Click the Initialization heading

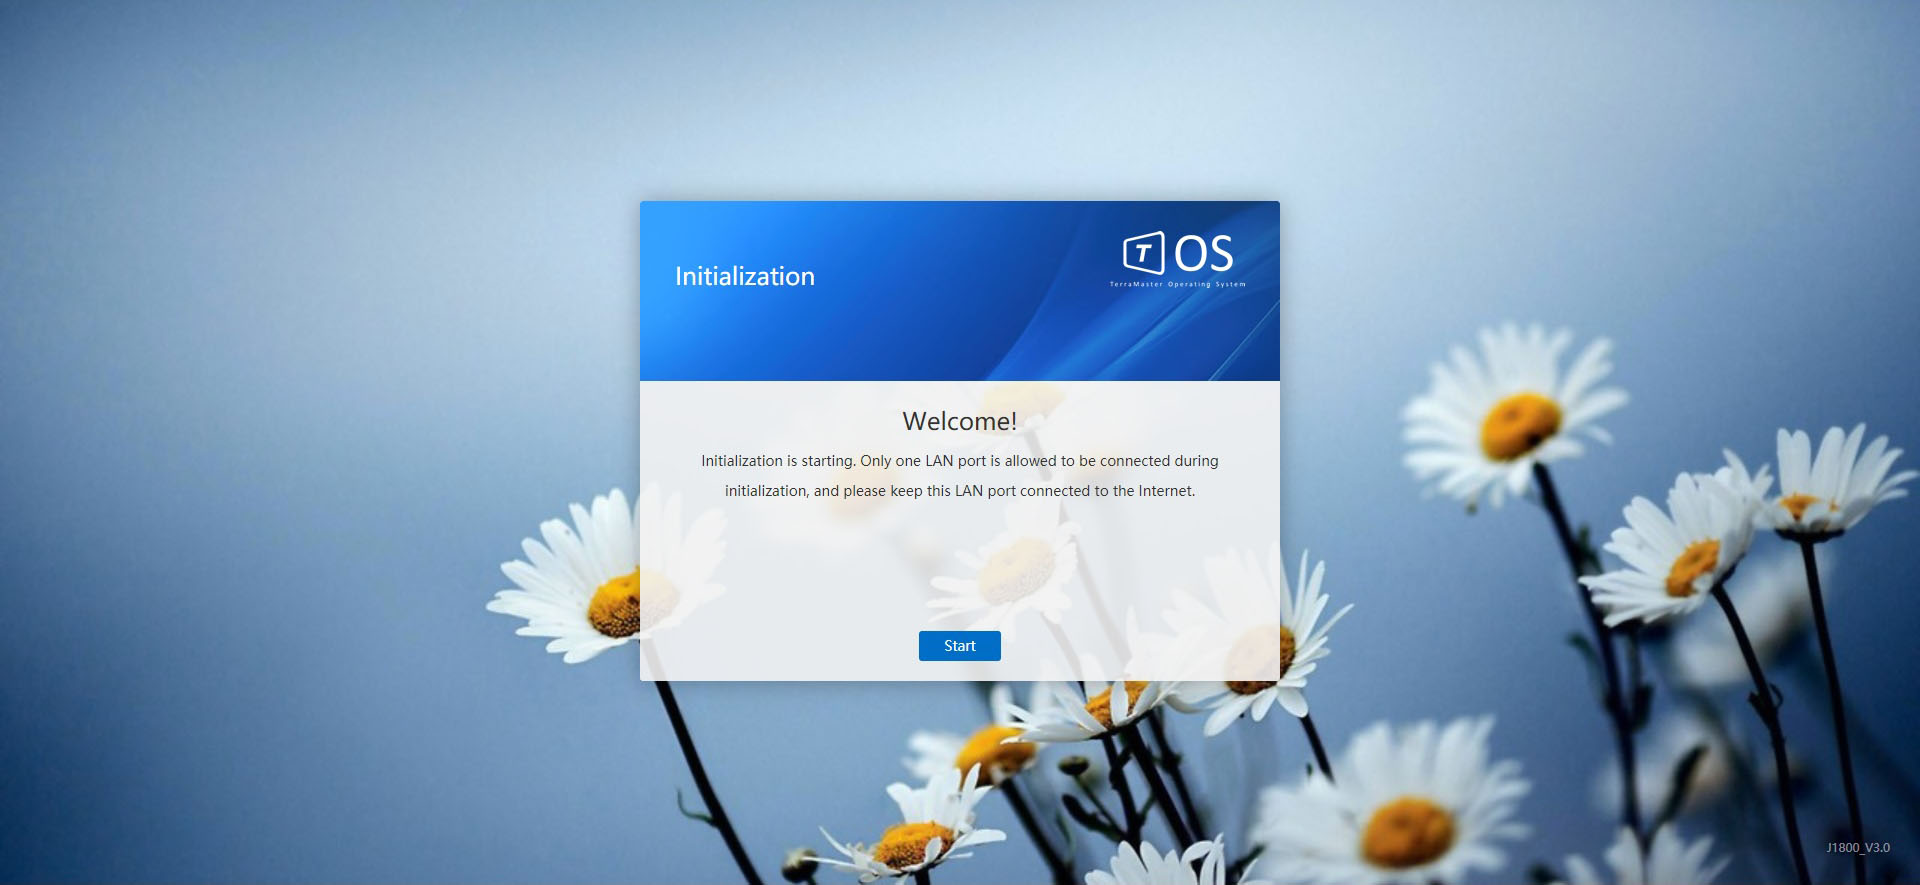pyautogui.click(x=745, y=276)
